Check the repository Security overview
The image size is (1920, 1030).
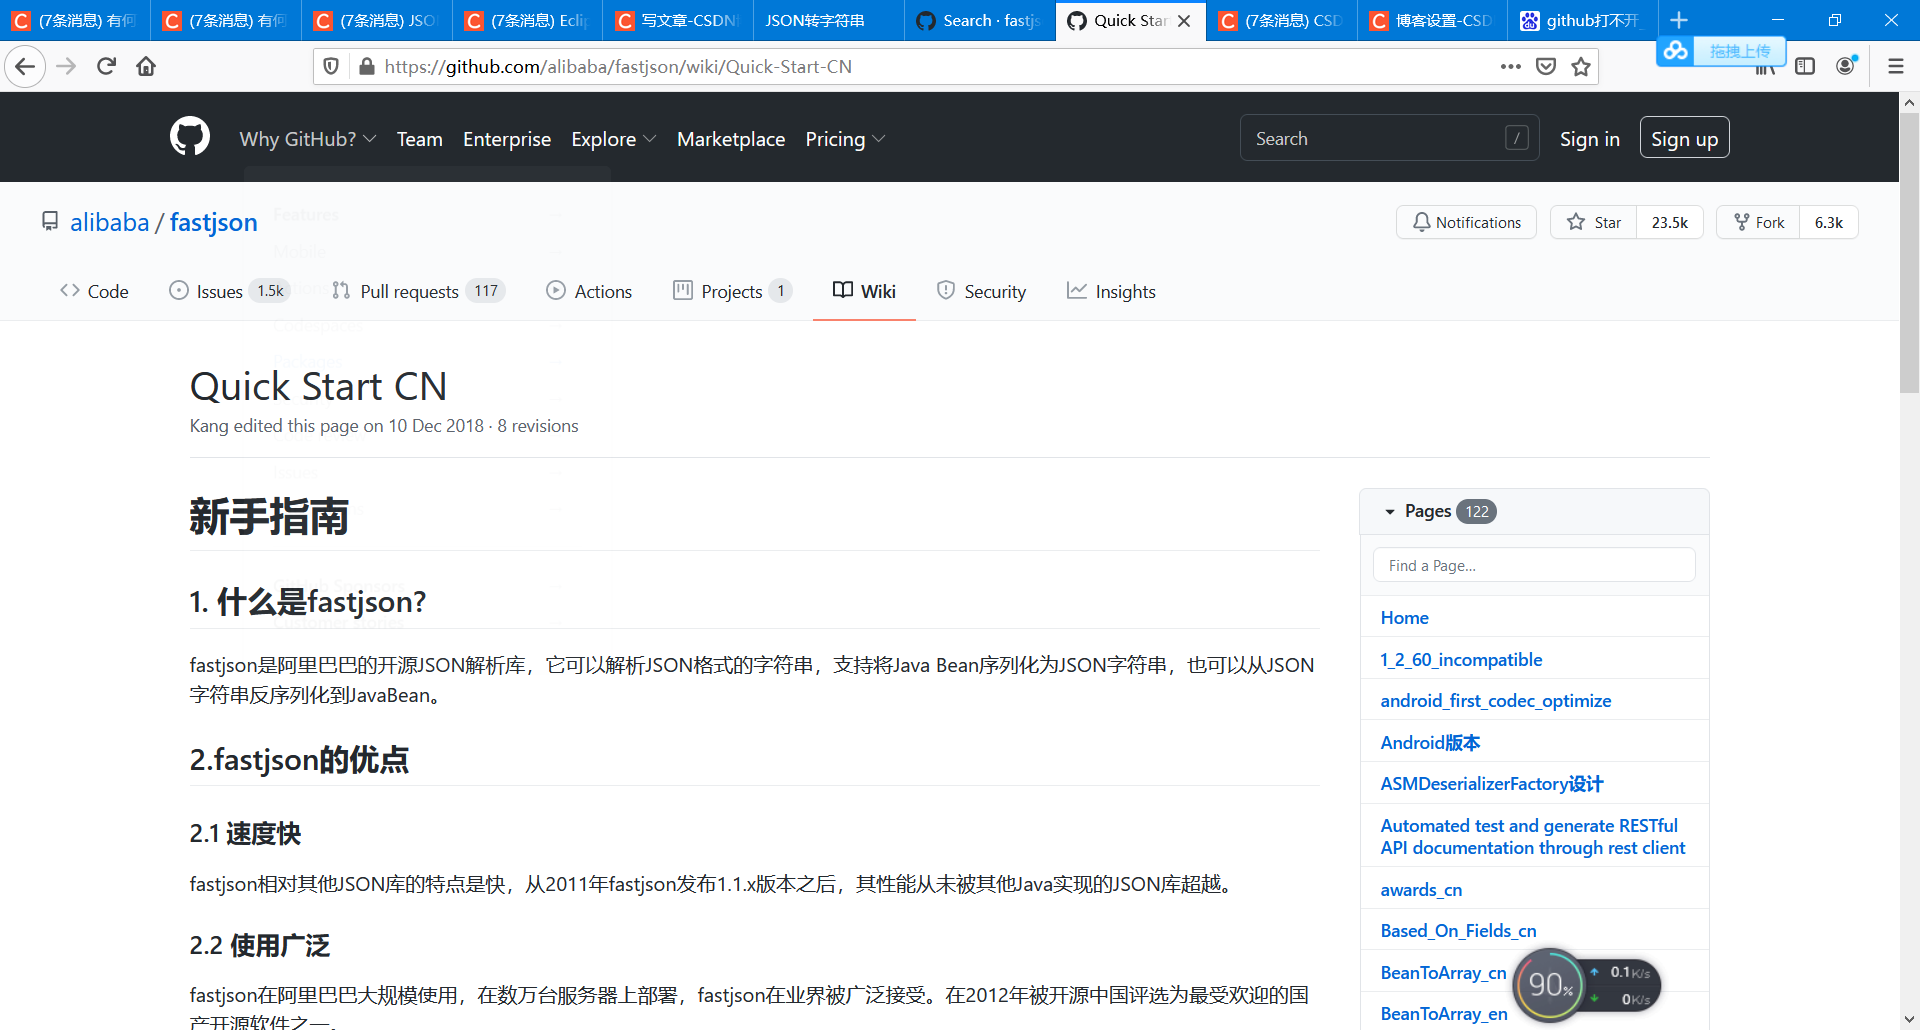coord(981,291)
